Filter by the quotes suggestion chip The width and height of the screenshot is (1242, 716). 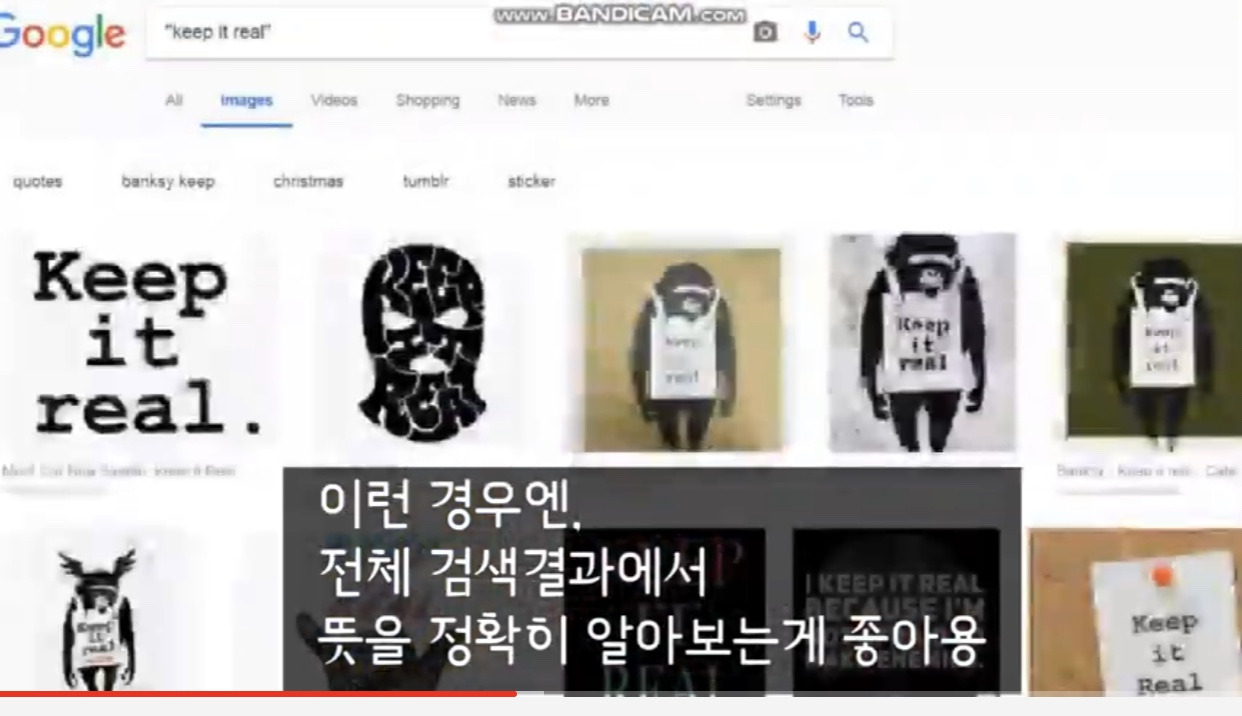(x=38, y=181)
